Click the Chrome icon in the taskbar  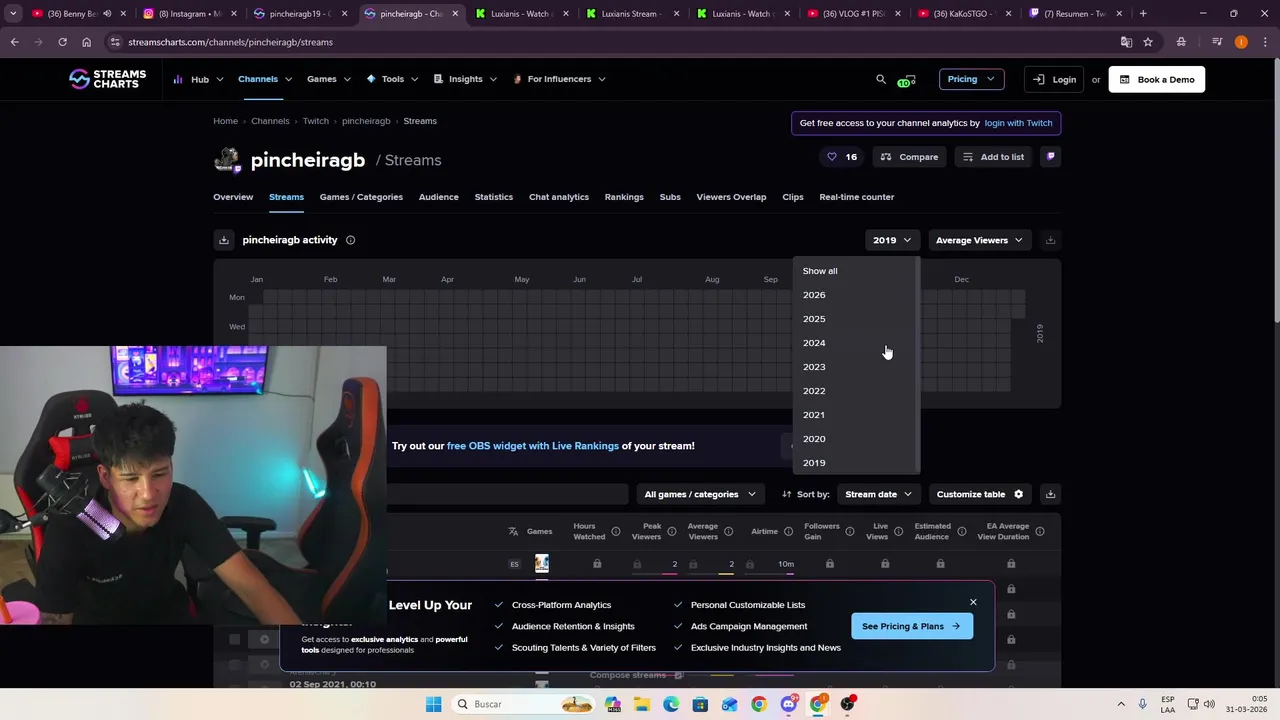coord(759,704)
